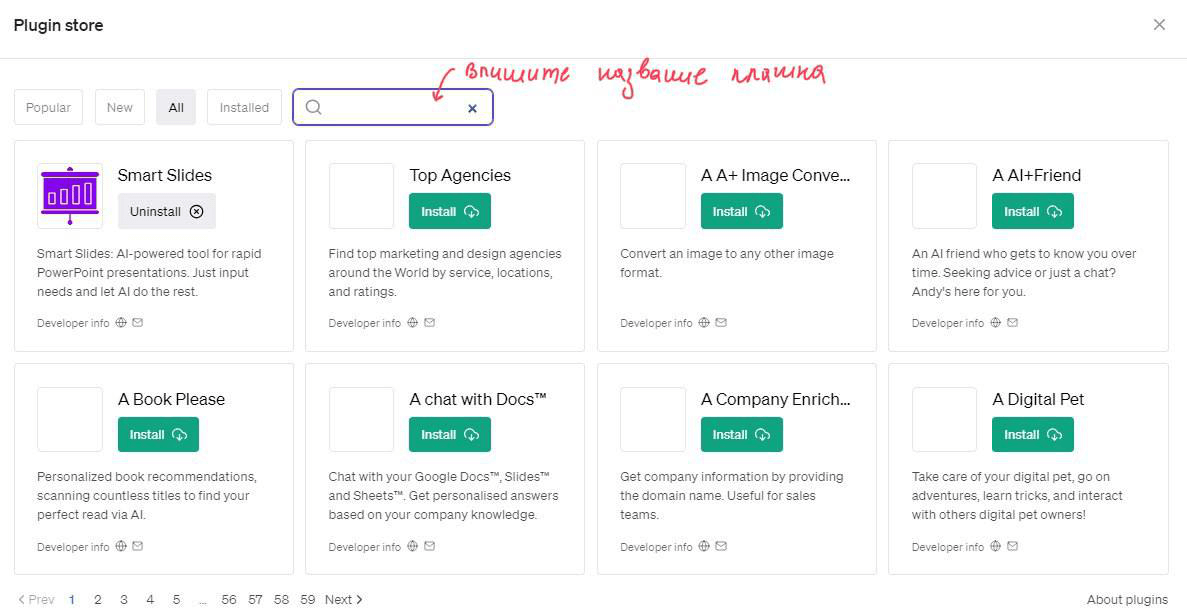
Task: Jump to page 59 of results
Action: point(307,600)
